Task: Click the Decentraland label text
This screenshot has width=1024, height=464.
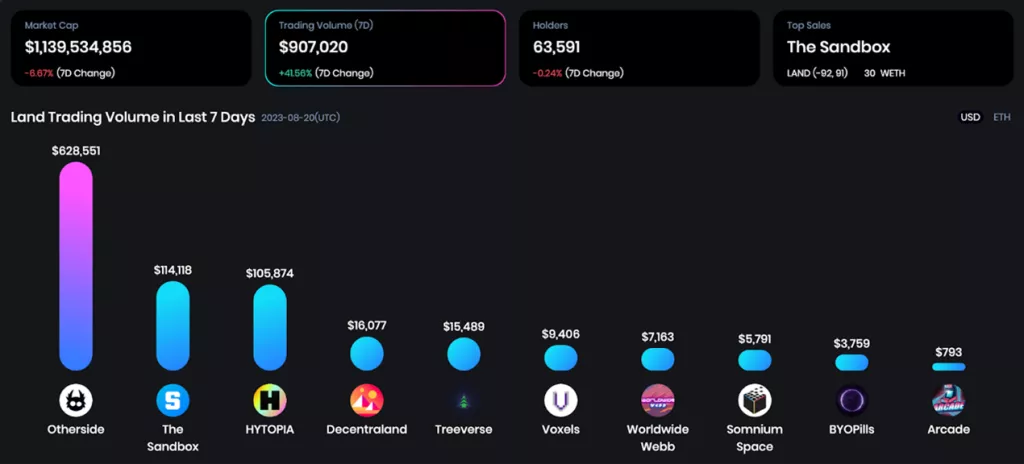Action: pyautogui.click(x=367, y=430)
